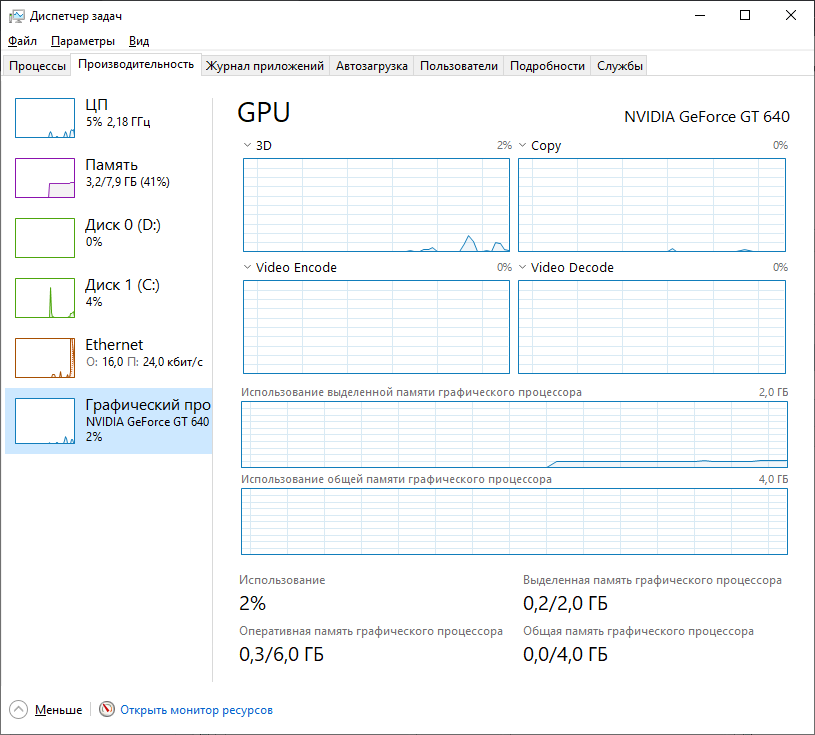This screenshot has height=735, width=815.
Task: Open the Открыть монитор ресурсов link
Action: tap(196, 710)
